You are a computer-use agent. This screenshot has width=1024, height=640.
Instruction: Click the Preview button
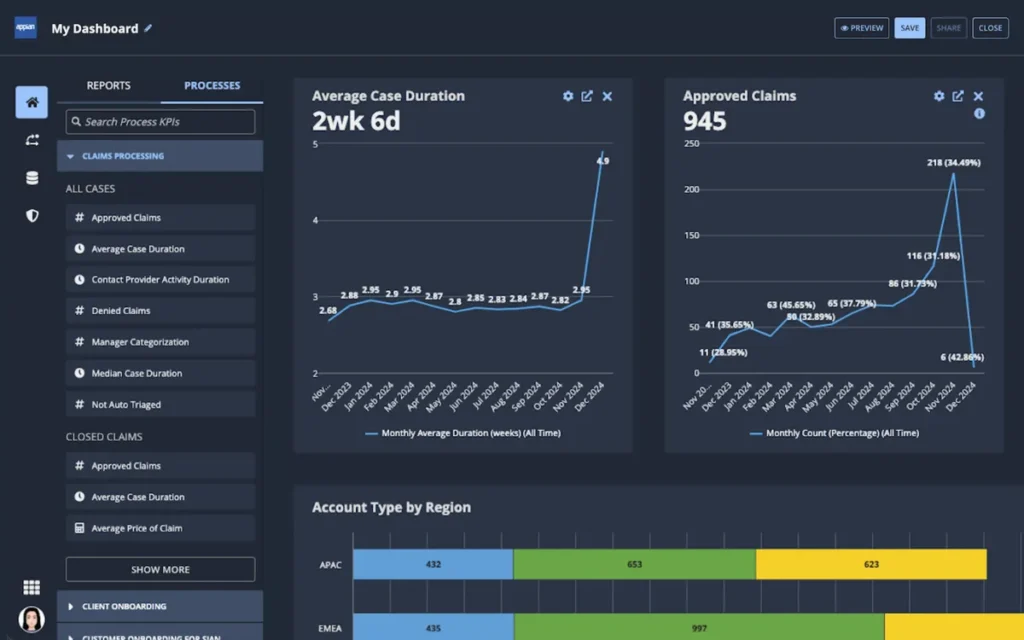point(861,28)
